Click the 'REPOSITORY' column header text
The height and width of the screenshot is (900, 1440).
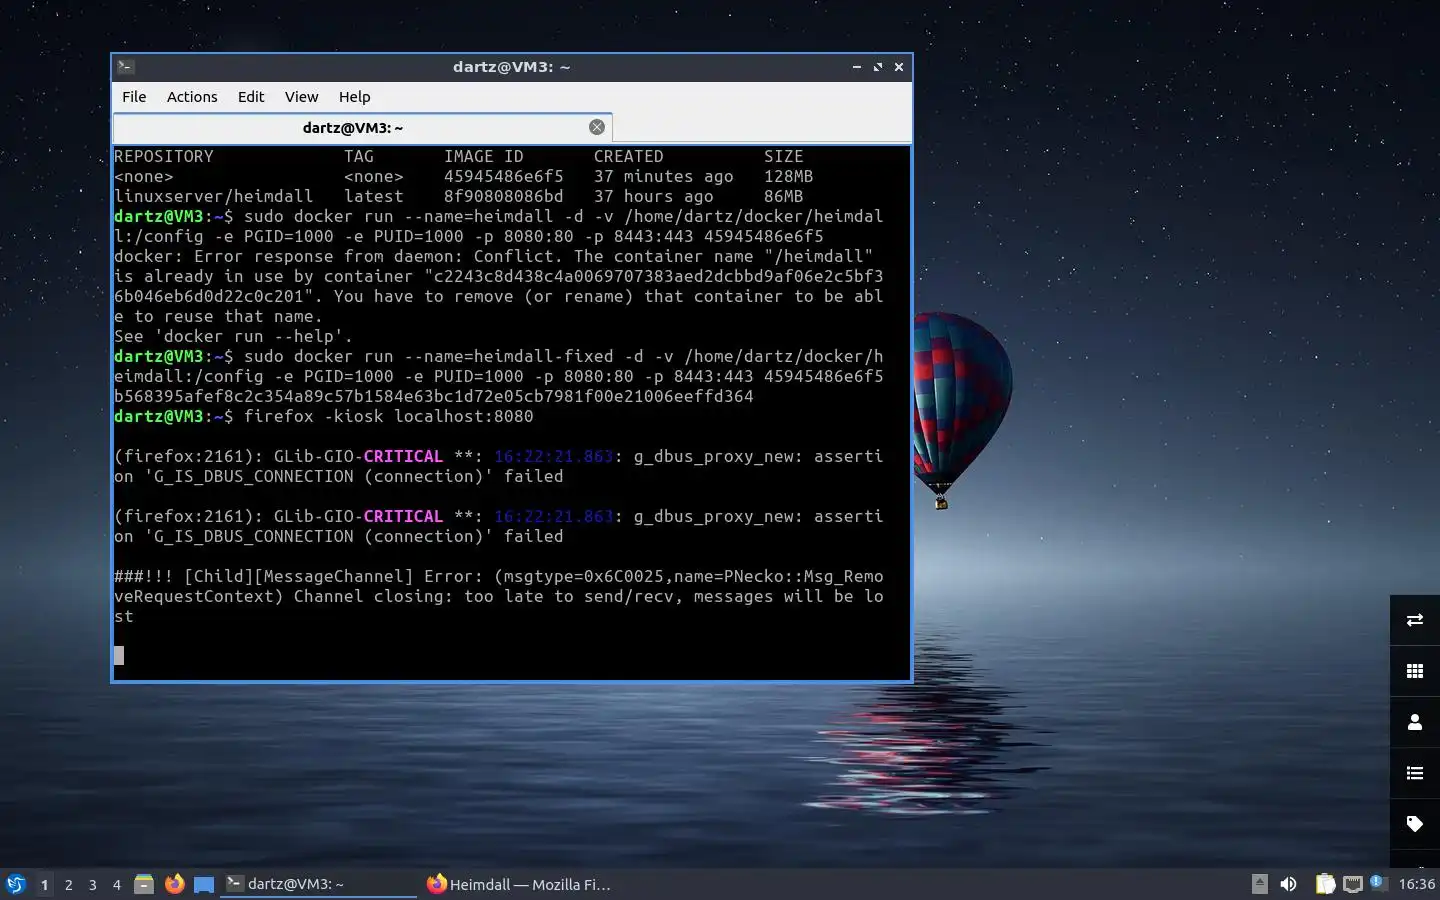pos(164,156)
